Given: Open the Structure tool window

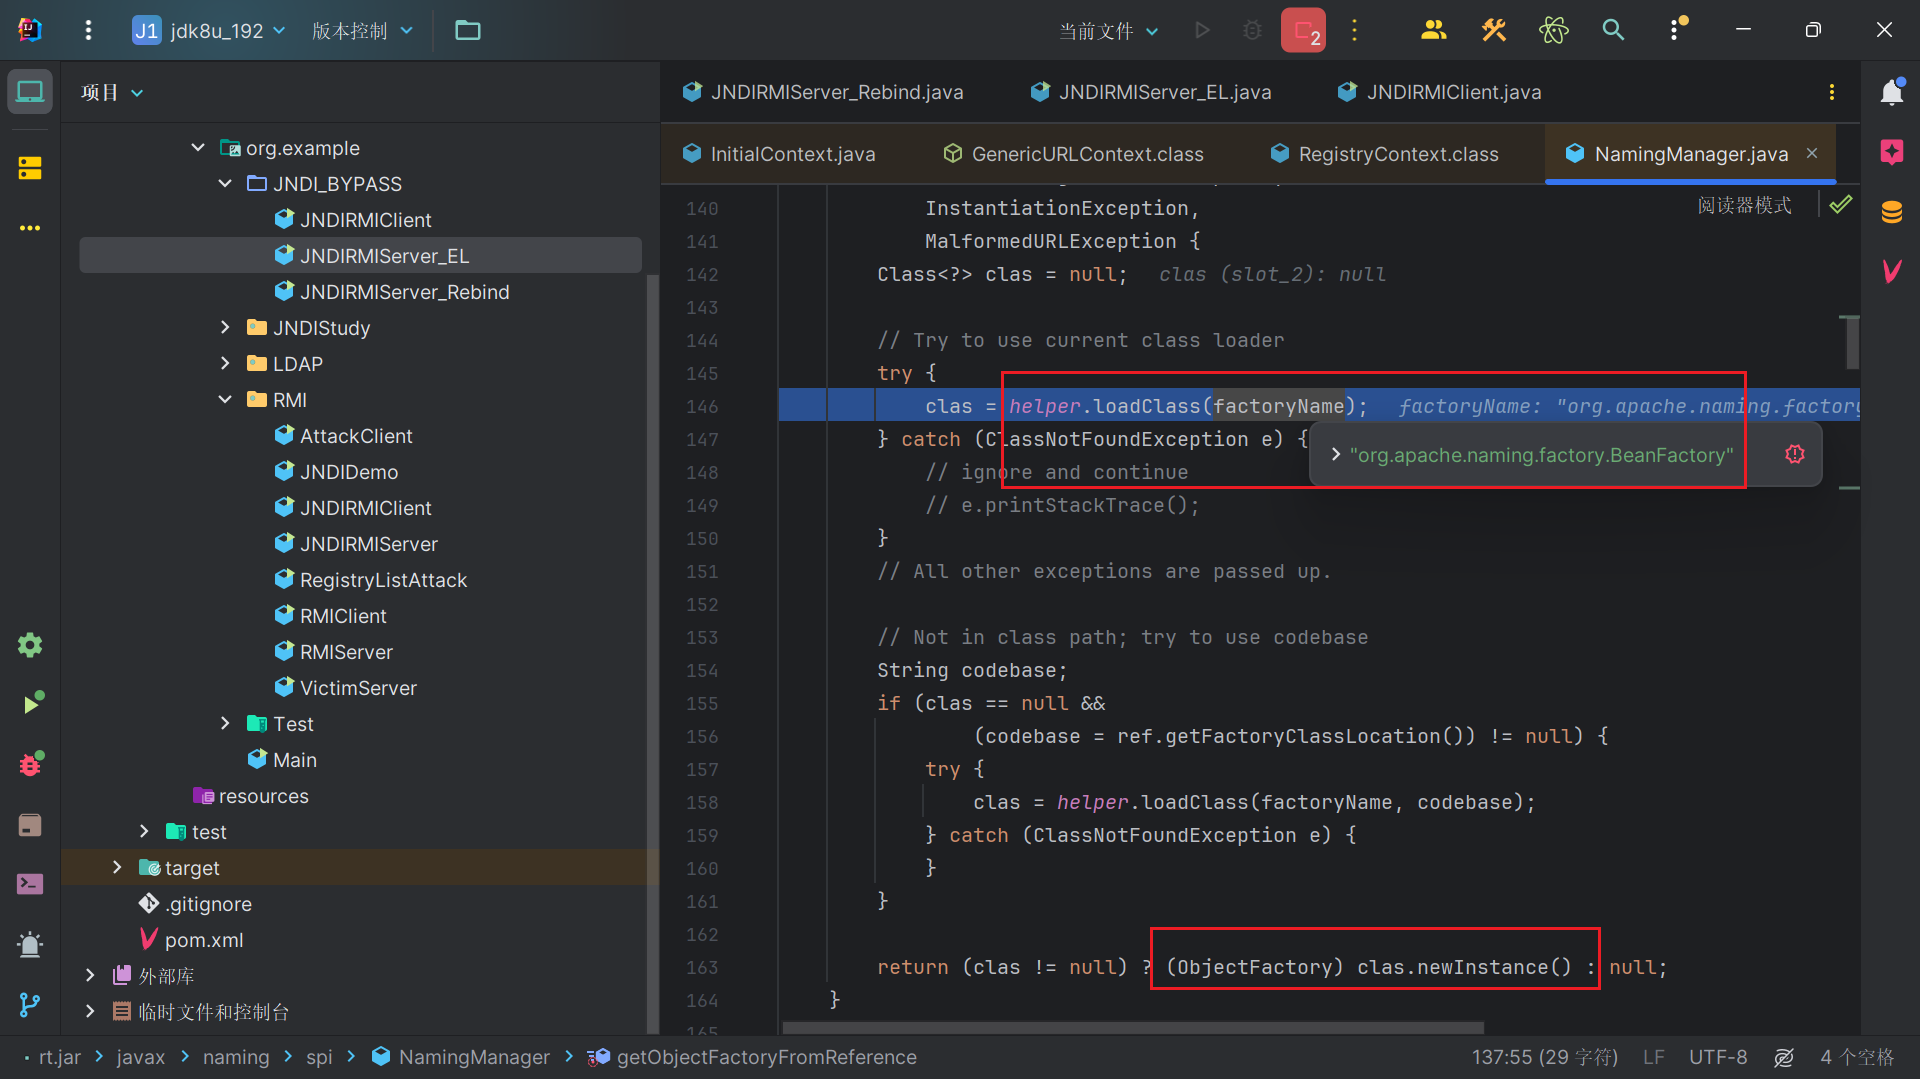Looking at the screenshot, I should (x=30, y=168).
